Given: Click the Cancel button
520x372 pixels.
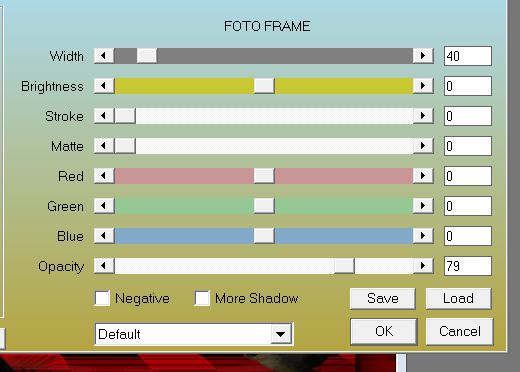Looking at the screenshot, I should (x=459, y=331).
